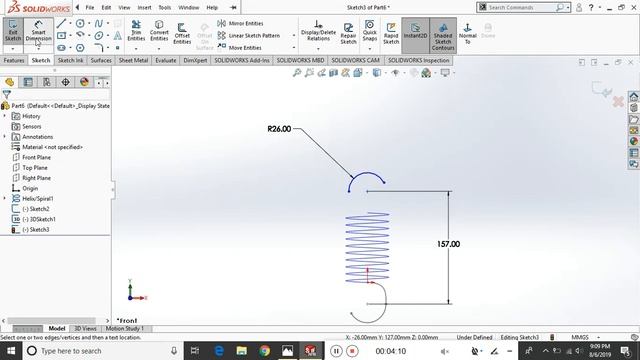Switch to Sheet Metal tab

[x=133, y=60]
